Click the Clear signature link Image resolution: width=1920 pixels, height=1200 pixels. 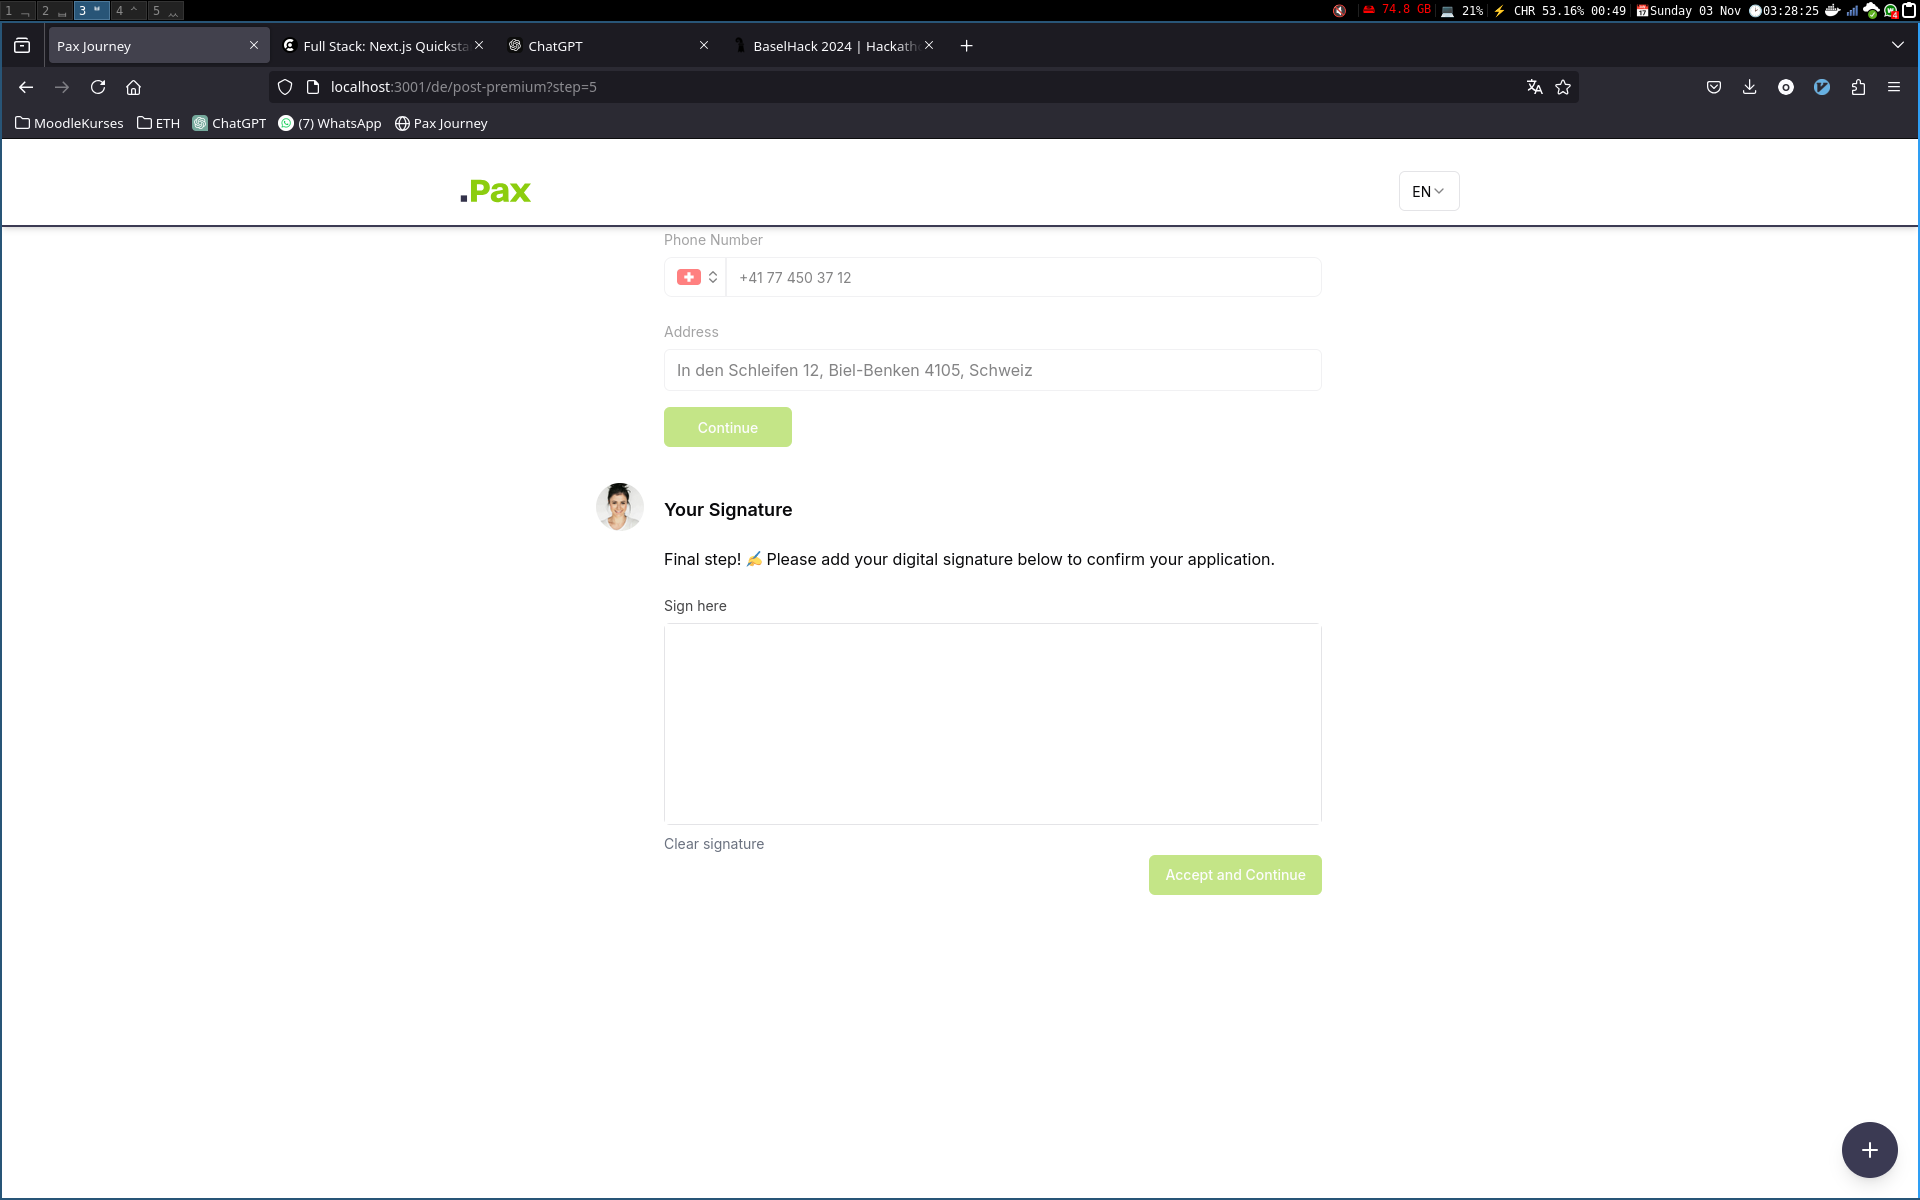(x=714, y=844)
